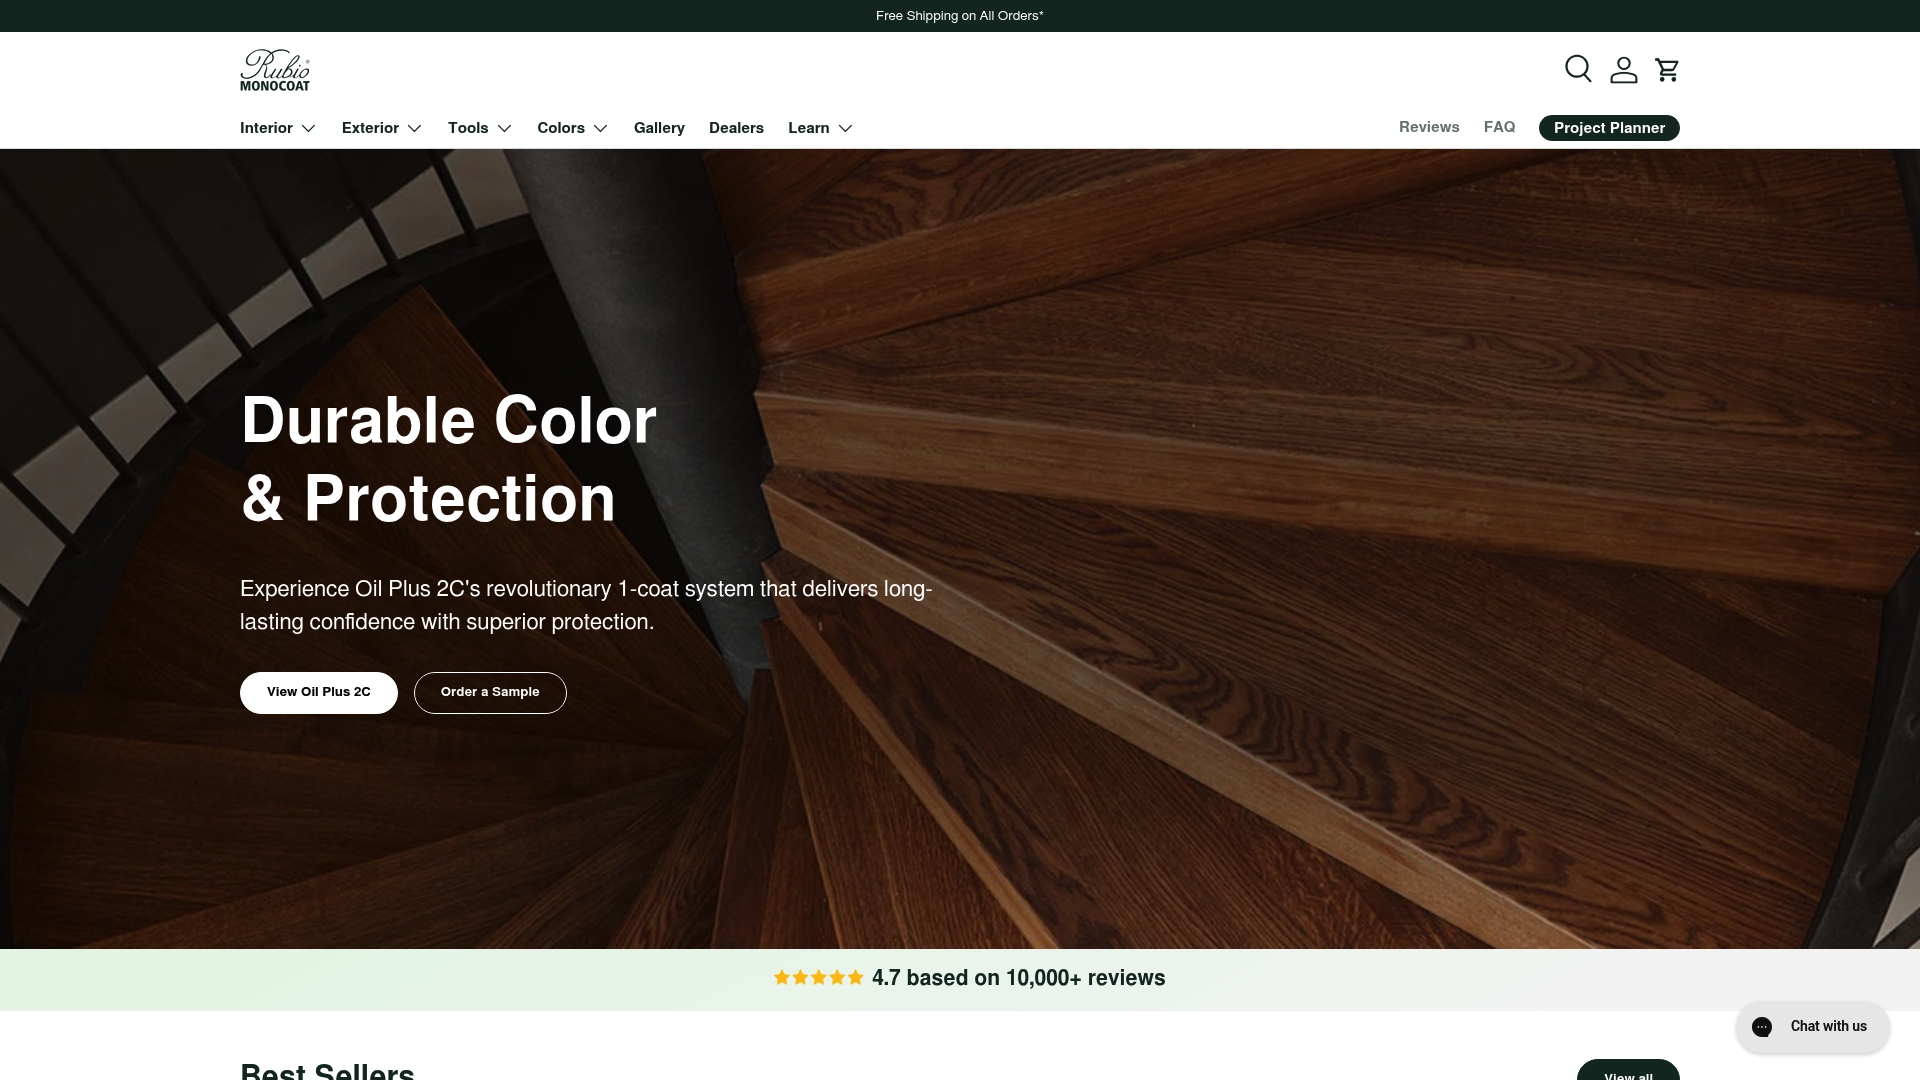Click Order a Sample
1920x1080 pixels.
tap(490, 692)
